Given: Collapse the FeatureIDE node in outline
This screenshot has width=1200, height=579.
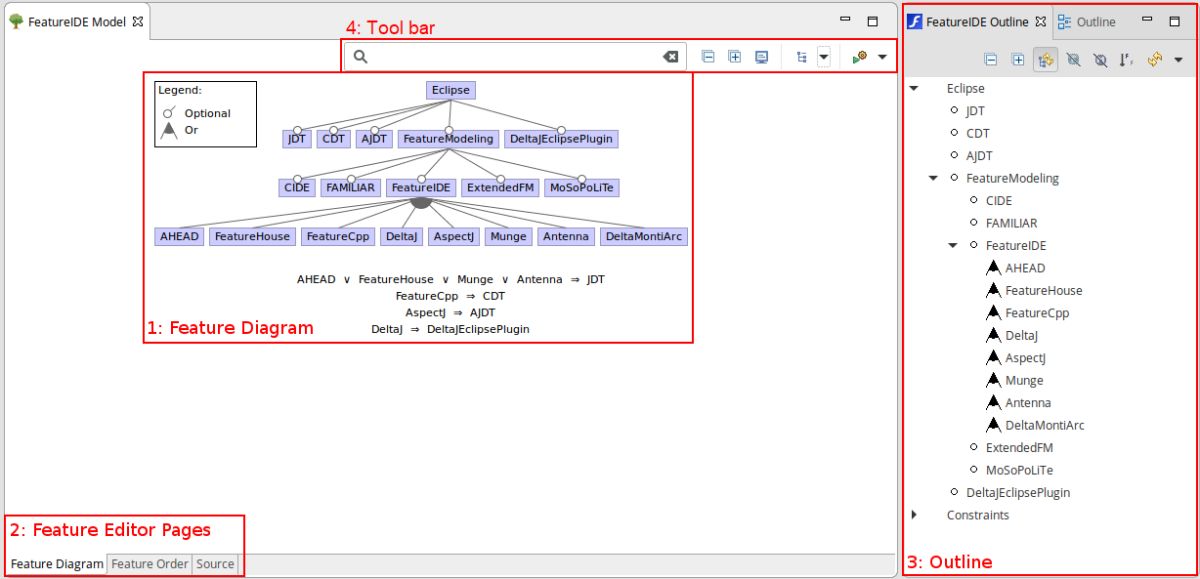Looking at the screenshot, I should pos(953,245).
